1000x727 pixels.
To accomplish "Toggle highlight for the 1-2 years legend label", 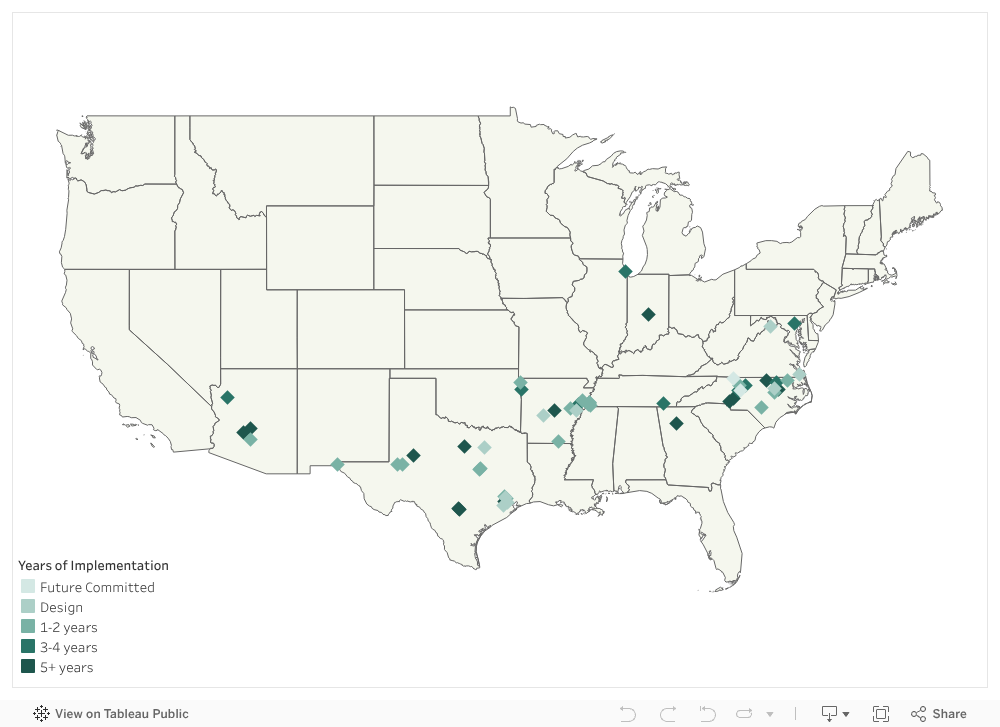I will (68, 627).
